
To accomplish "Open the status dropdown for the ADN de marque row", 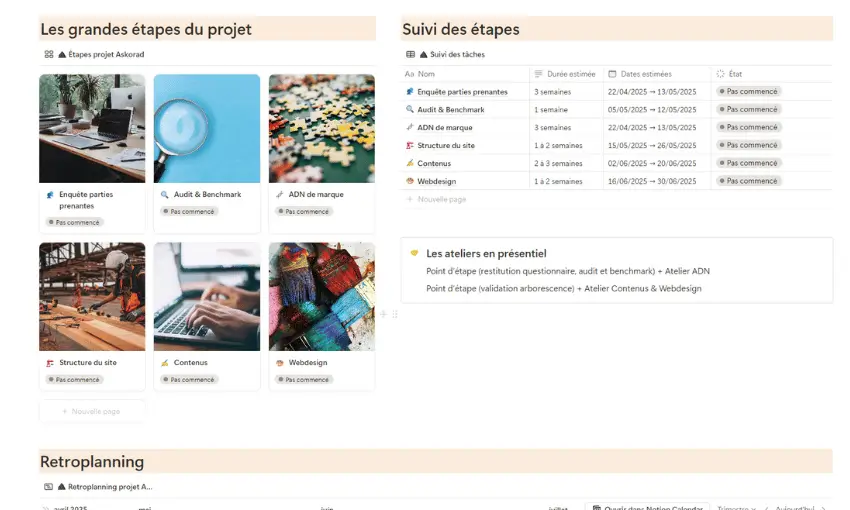I will pyautogui.click(x=749, y=127).
